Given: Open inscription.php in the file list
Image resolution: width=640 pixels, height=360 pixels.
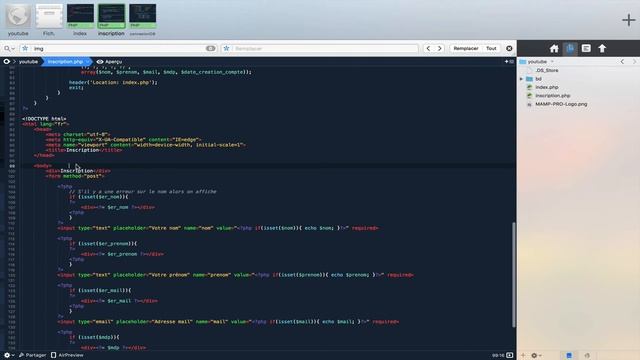Looking at the screenshot, I should (553, 96).
